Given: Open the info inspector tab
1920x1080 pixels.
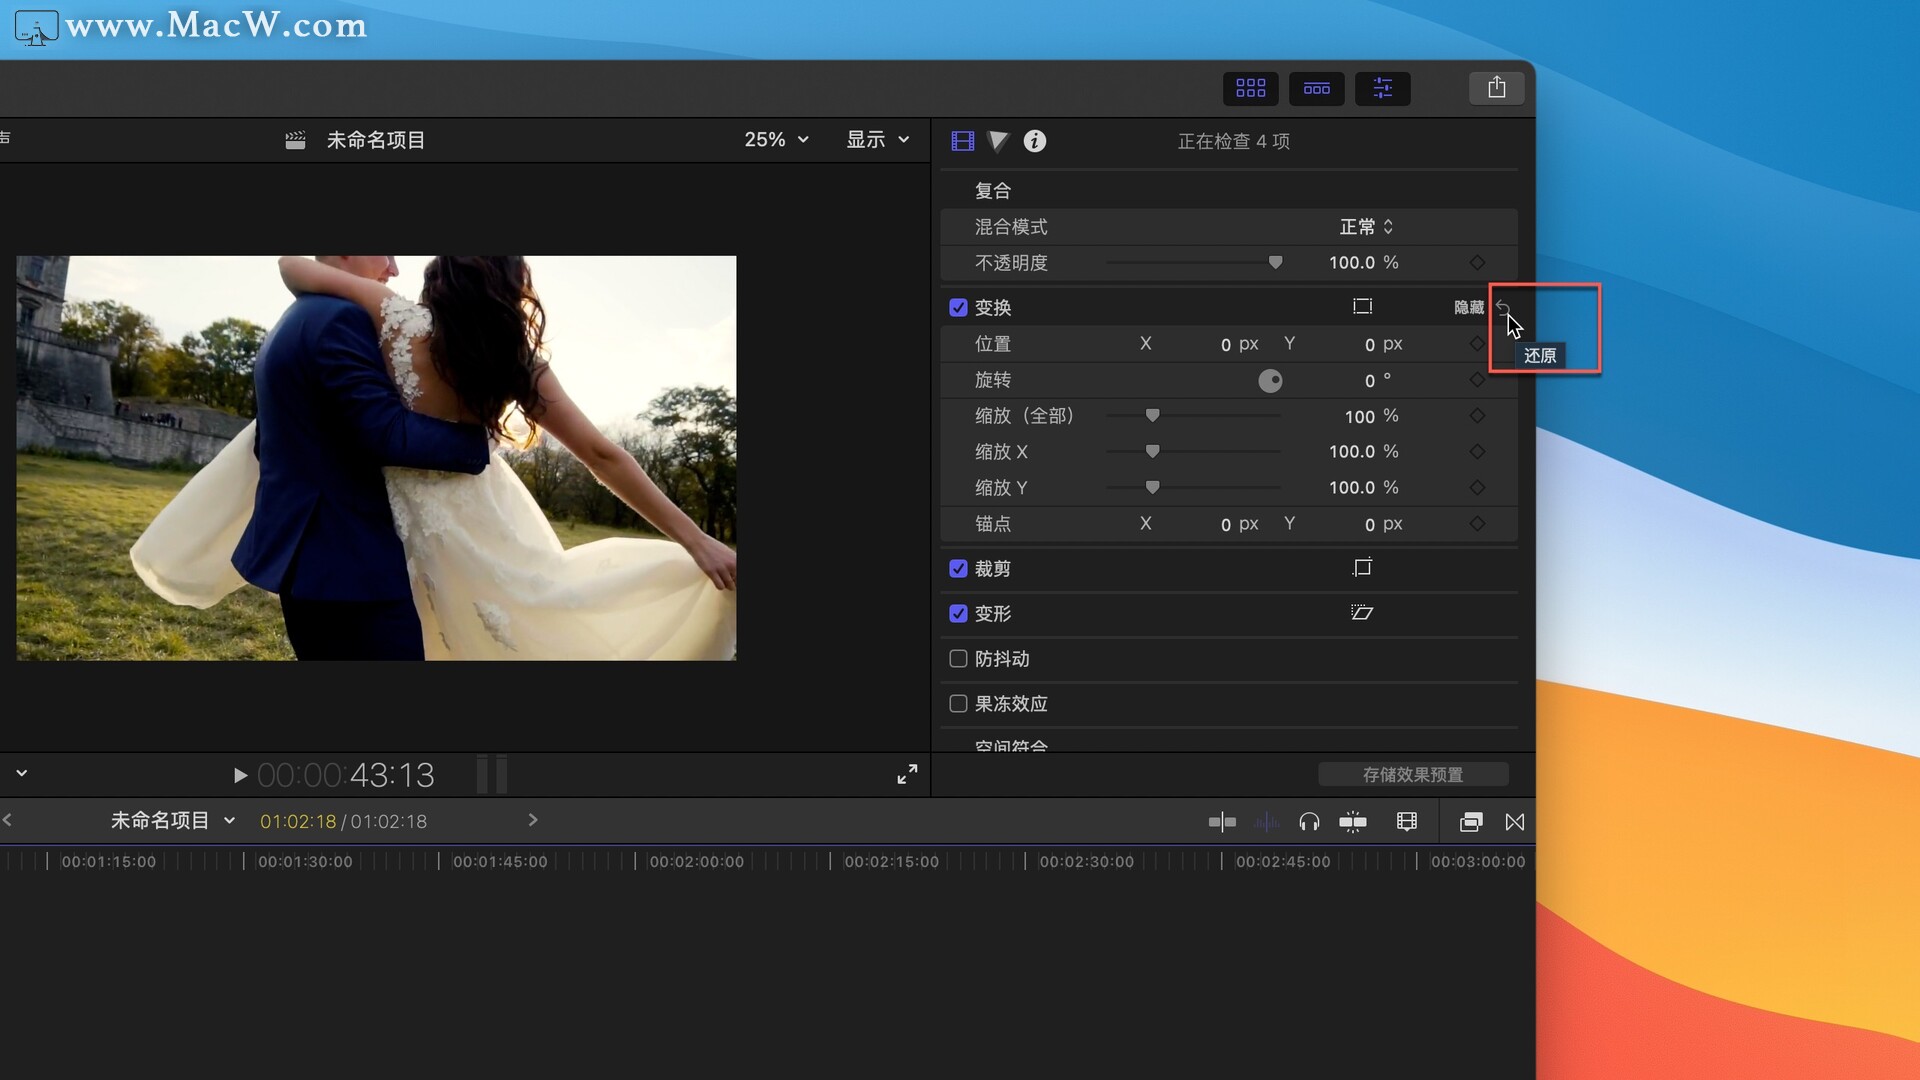Looking at the screenshot, I should [1035, 141].
